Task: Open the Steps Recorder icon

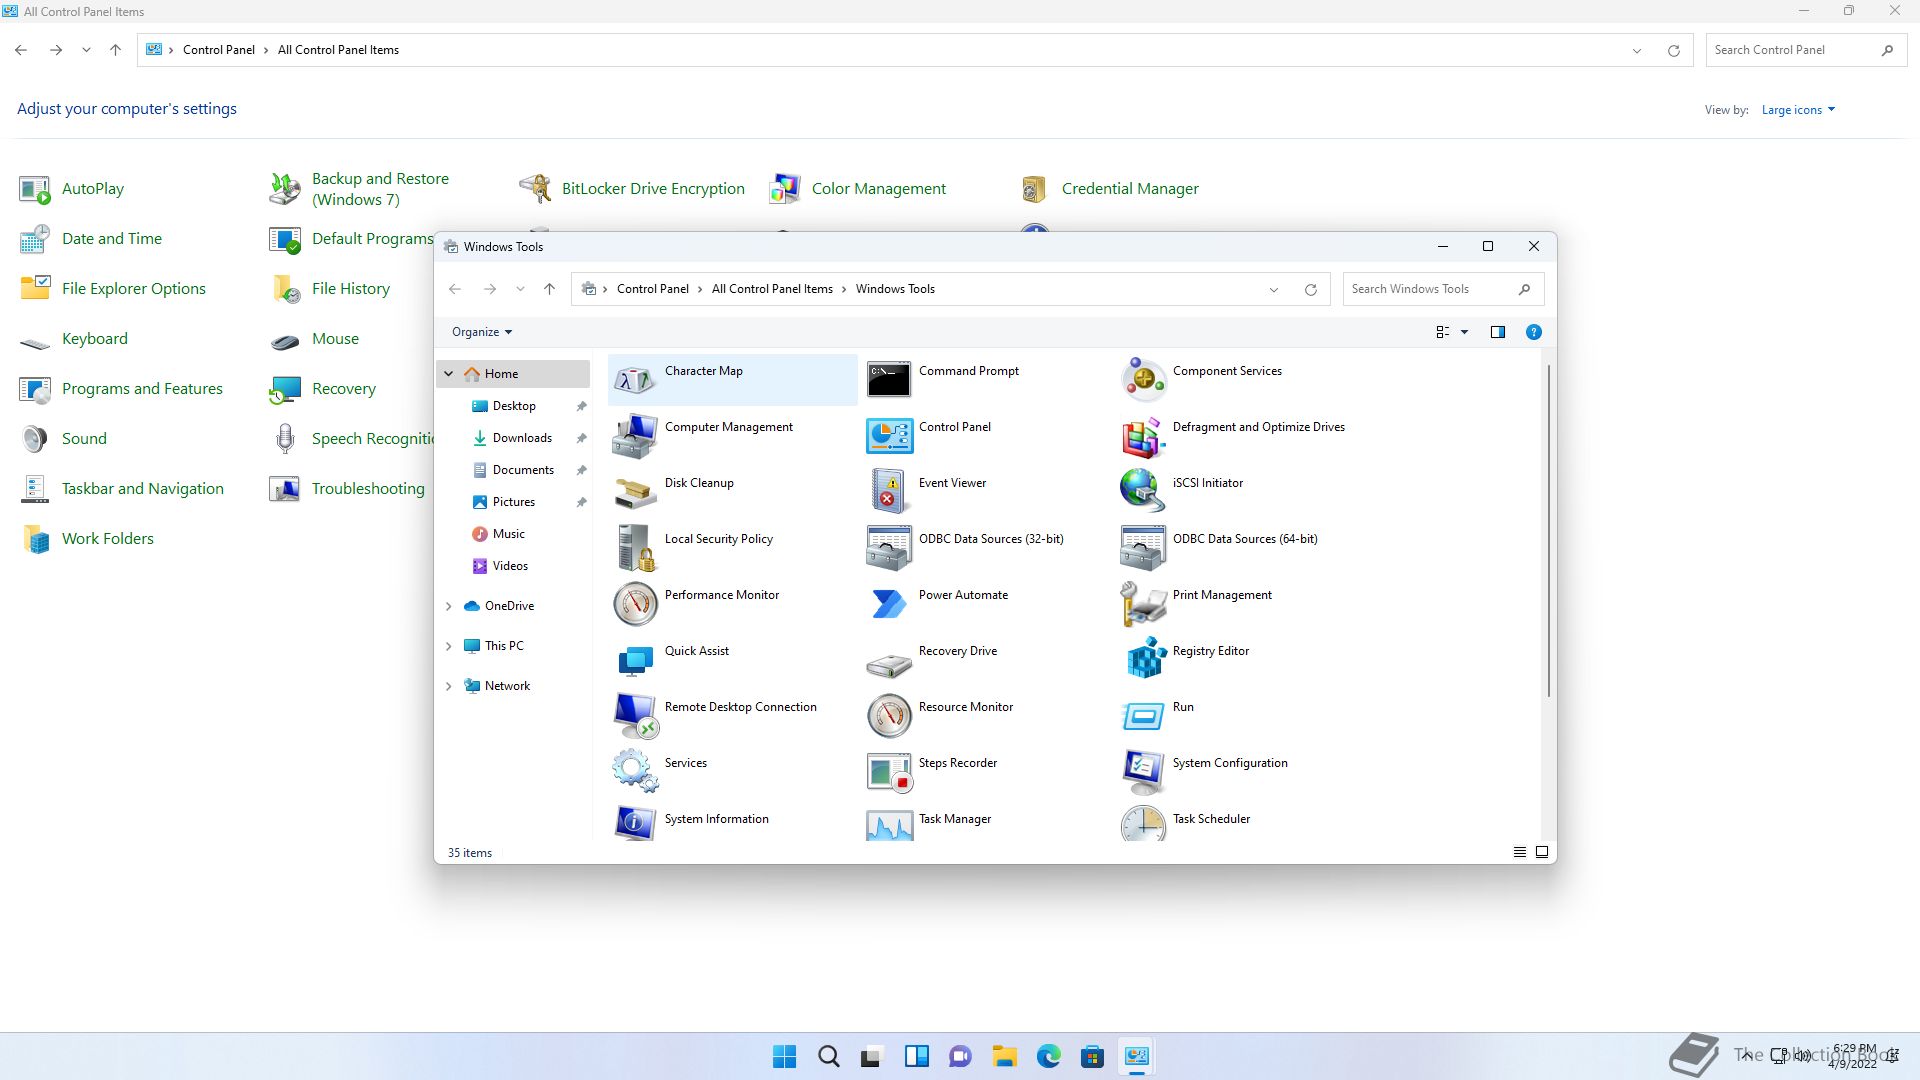Action: (x=889, y=772)
